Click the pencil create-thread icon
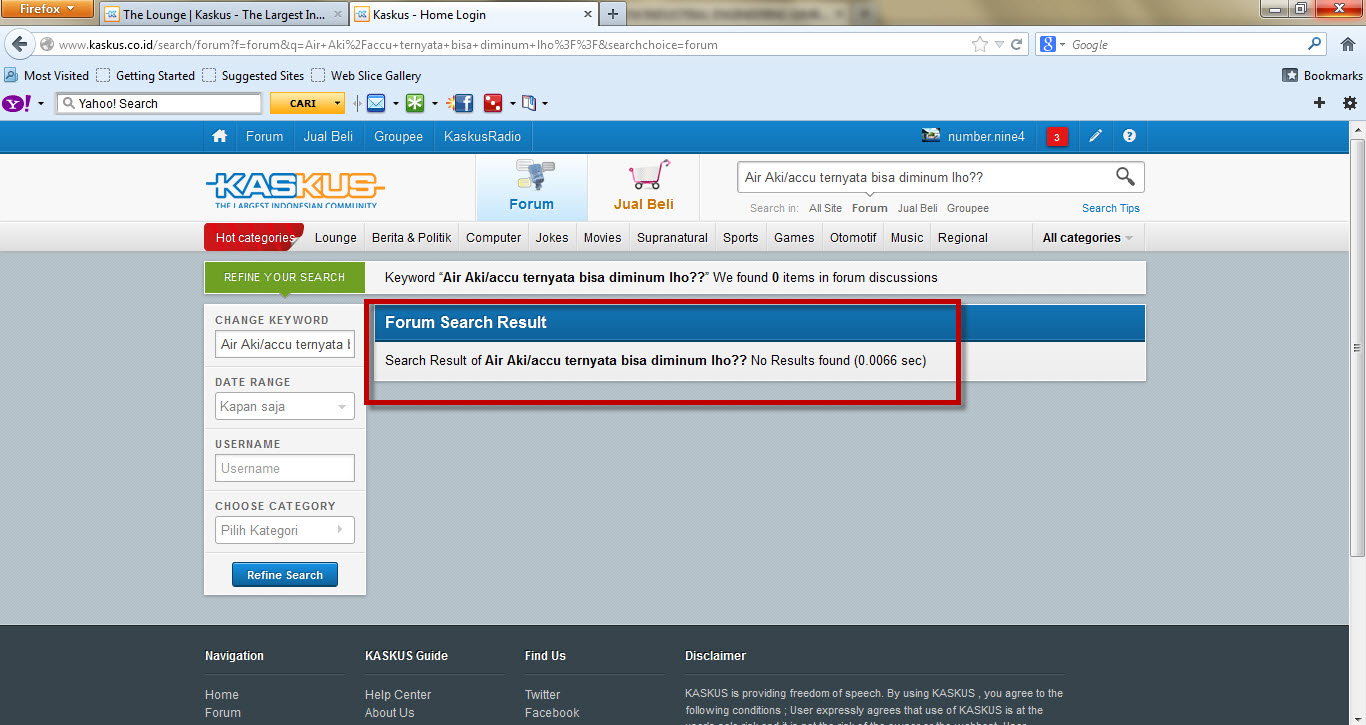The height and width of the screenshot is (725, 1366). click(1096, 137)
